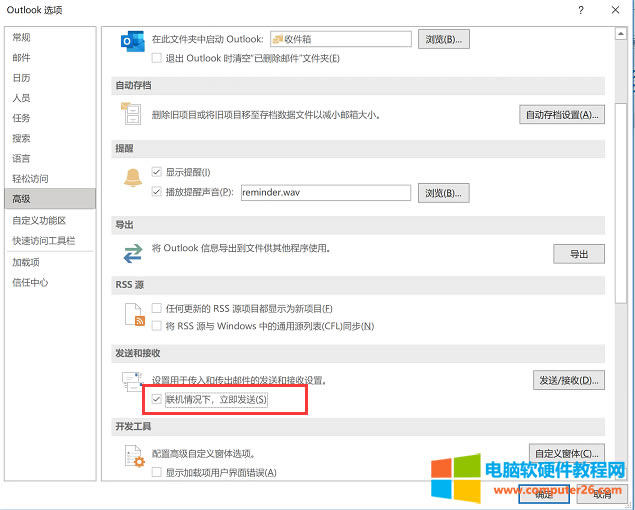The width and height of the screenshot is (635, 510).
Task: Open 发送/接收 settings button
Action: [569, 380]
